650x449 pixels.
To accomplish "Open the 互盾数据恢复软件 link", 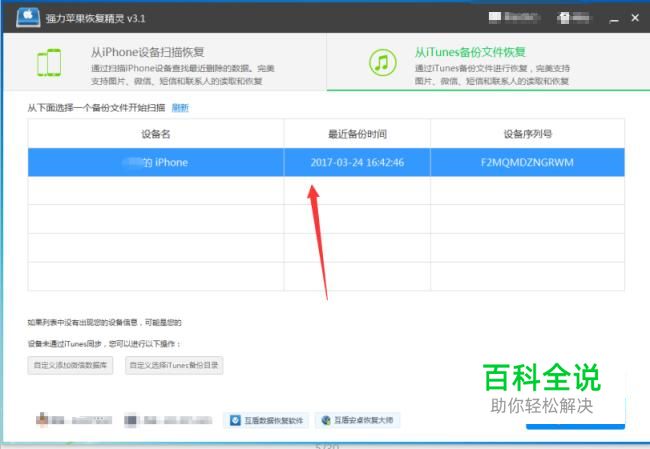I will coord(266,420).
